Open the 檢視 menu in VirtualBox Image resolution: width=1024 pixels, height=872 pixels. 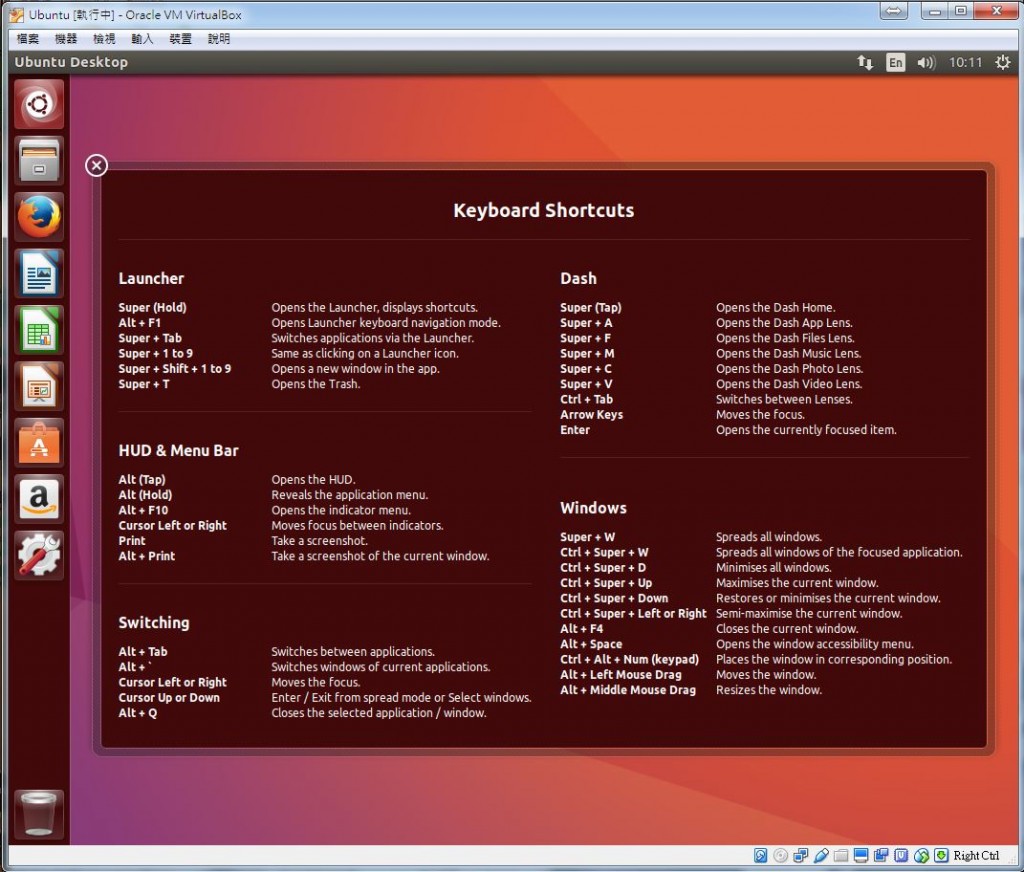click(104, 39)
